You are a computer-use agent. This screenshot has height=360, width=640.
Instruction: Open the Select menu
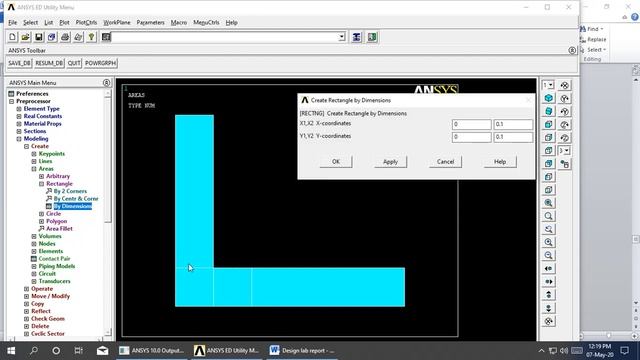tap(30, 22)
